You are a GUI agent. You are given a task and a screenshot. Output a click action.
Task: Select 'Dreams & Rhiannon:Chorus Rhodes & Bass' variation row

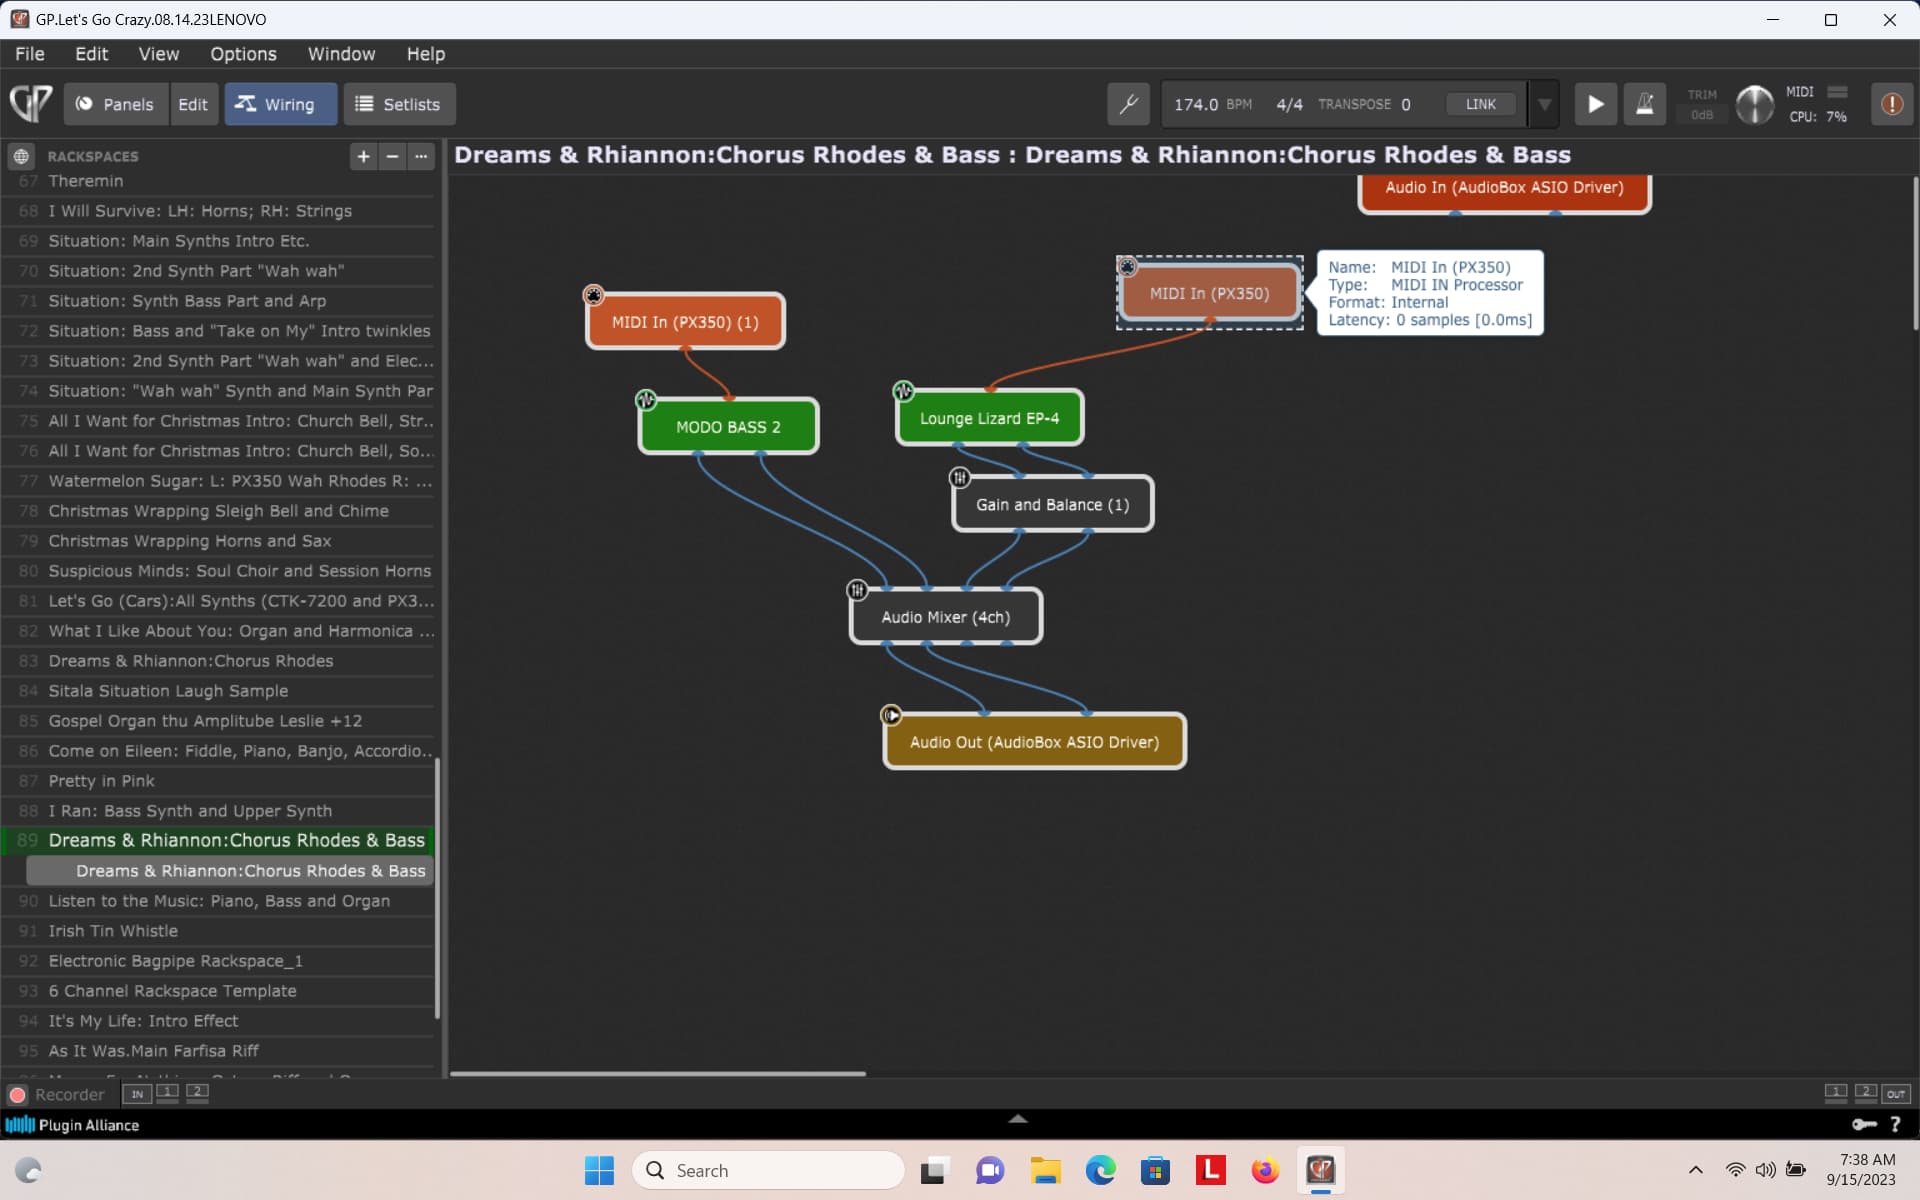coord(230,871)
